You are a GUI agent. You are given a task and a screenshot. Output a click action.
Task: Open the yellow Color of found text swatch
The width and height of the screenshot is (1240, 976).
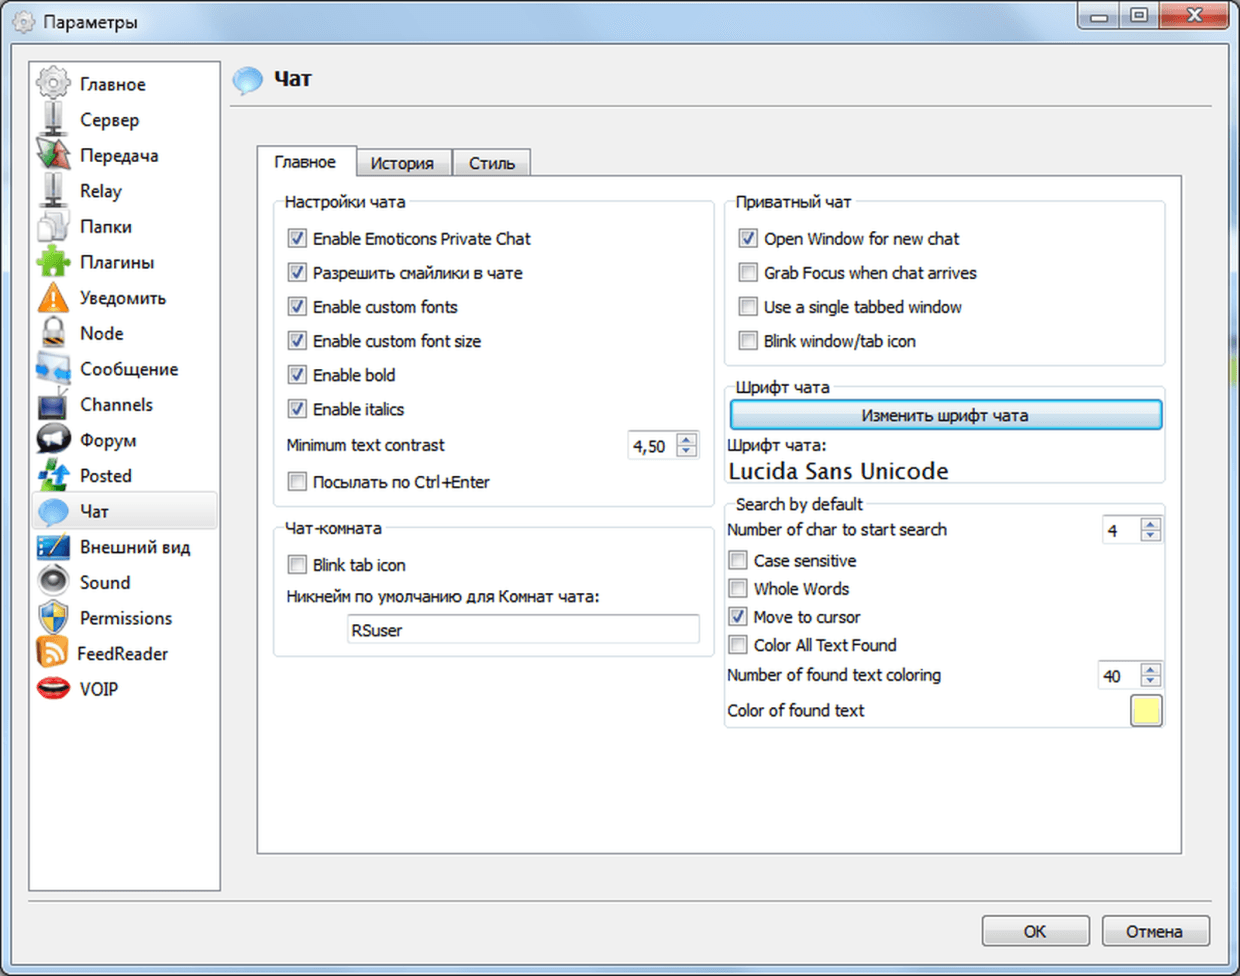pos(1146,711)
